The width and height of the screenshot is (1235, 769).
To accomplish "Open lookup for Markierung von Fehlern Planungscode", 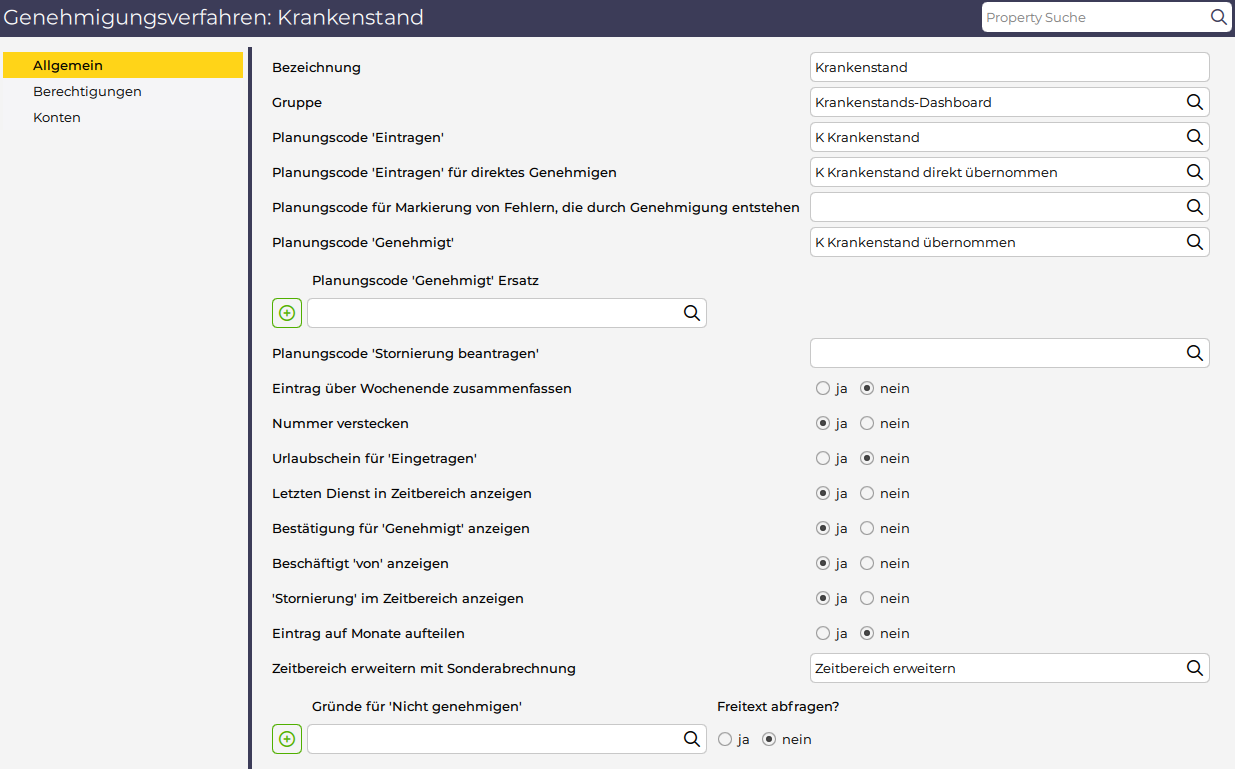I will click(1194, 207).
